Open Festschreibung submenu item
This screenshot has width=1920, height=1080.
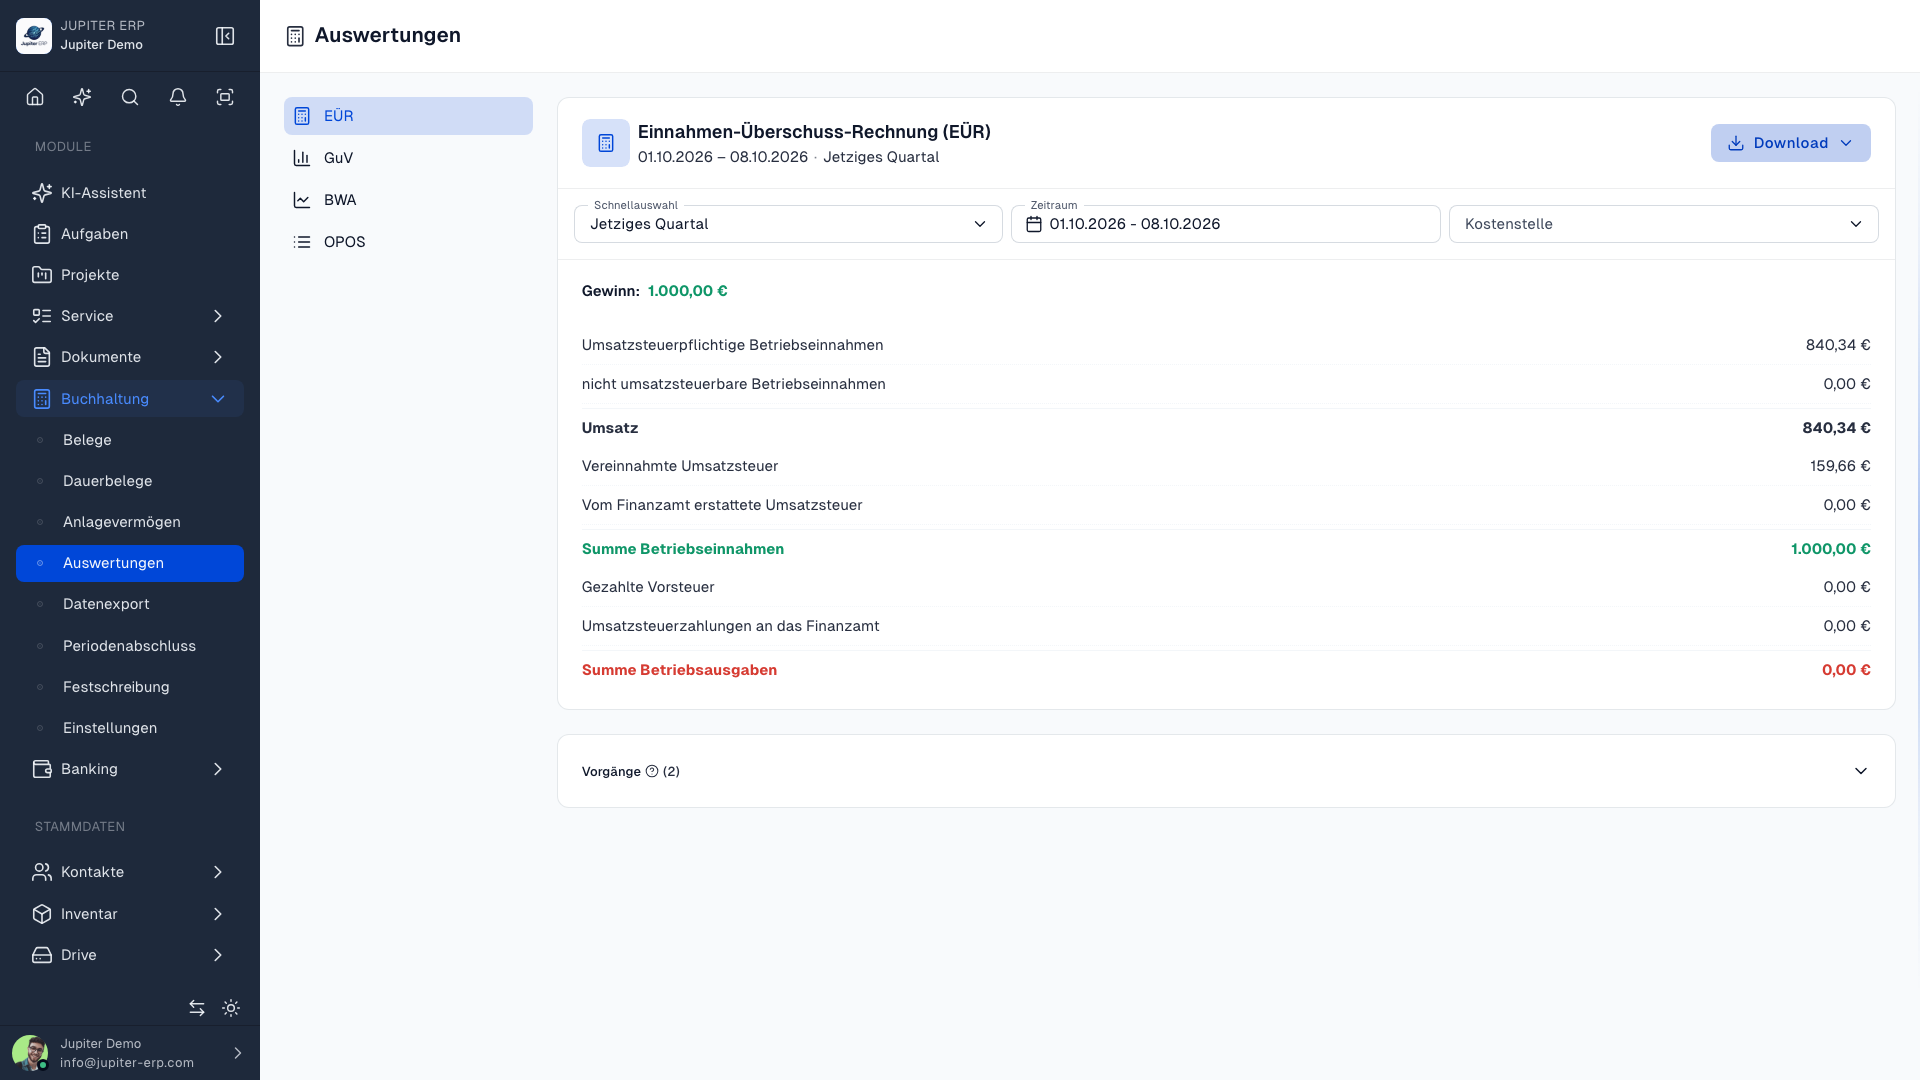[x=130, y=687]
